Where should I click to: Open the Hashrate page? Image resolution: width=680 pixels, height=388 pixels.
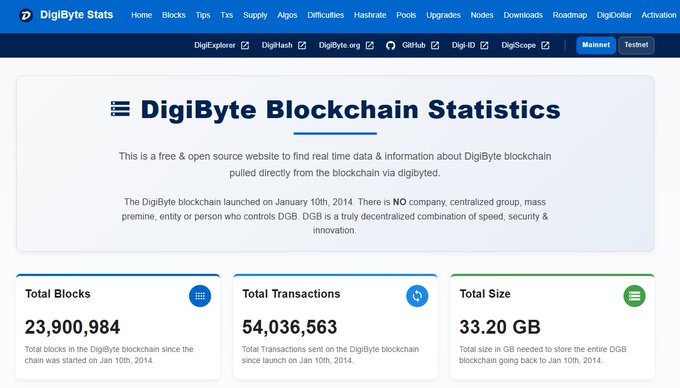click(370, 15)
